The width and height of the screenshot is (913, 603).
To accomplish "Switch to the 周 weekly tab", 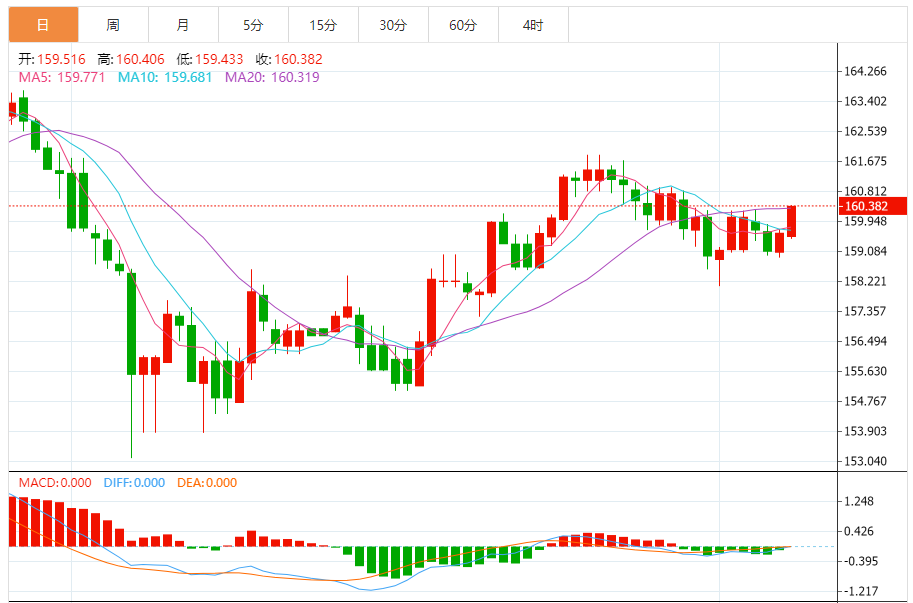I will pos(114,25).
